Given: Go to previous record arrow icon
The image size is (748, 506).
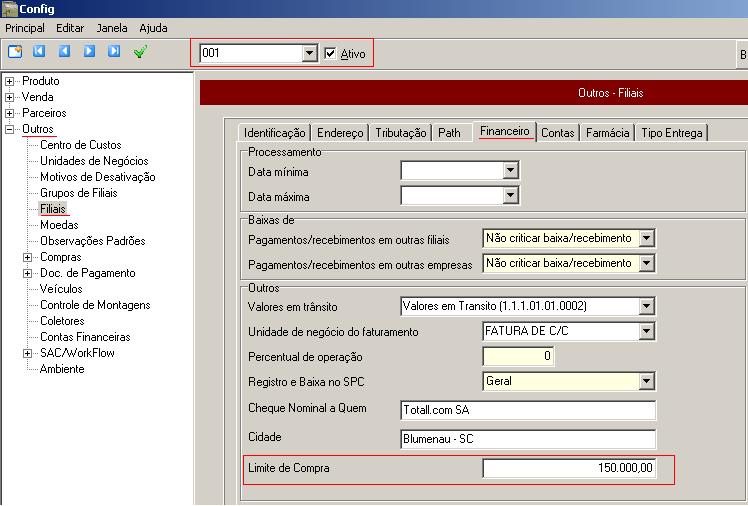Looking at the screenshot, I should (x=64, y=52).
